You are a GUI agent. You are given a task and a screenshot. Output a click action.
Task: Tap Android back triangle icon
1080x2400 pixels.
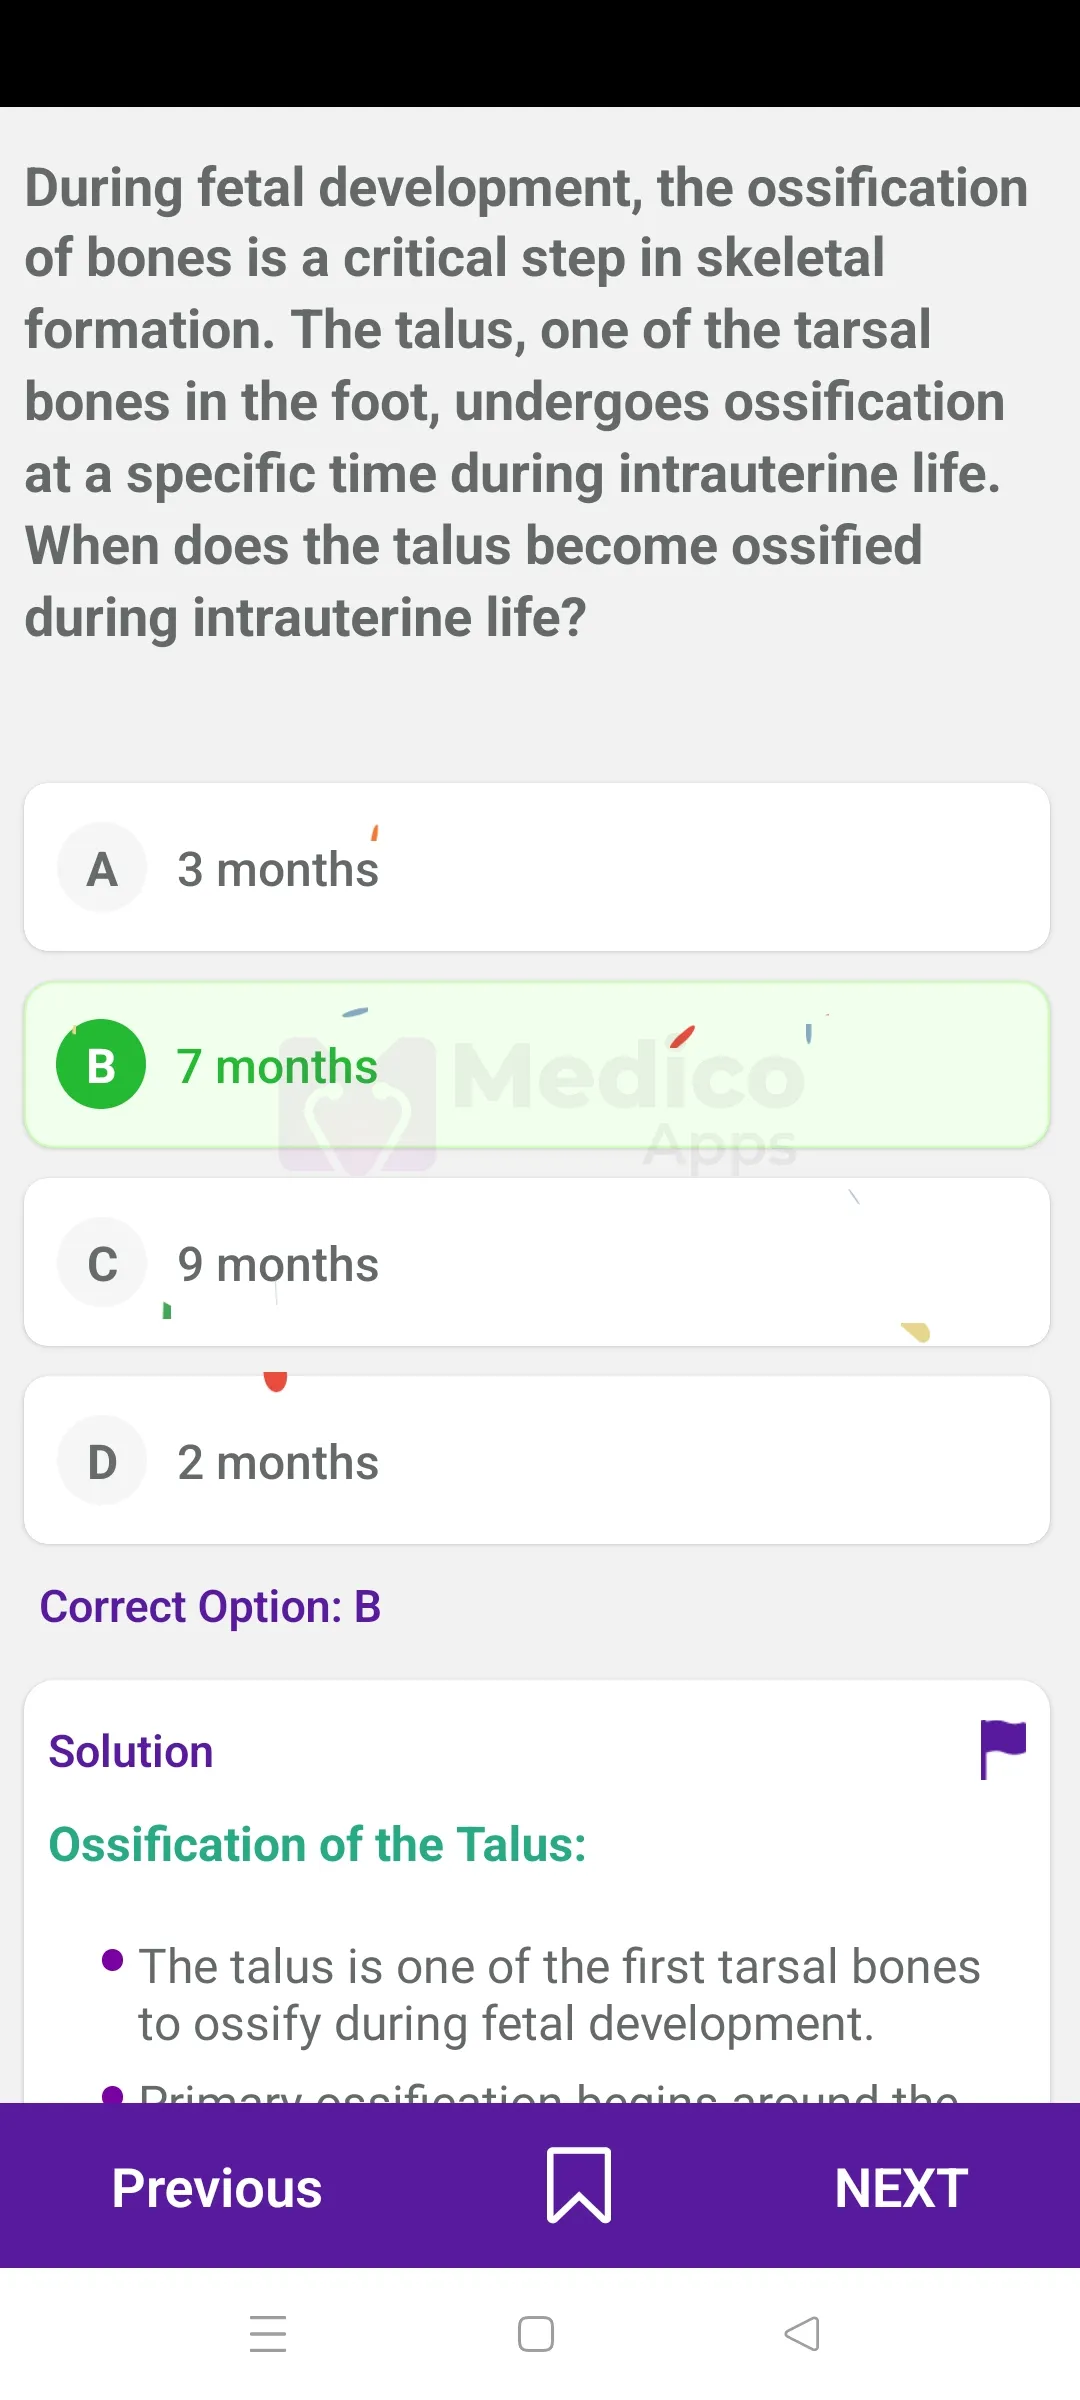802,2333
